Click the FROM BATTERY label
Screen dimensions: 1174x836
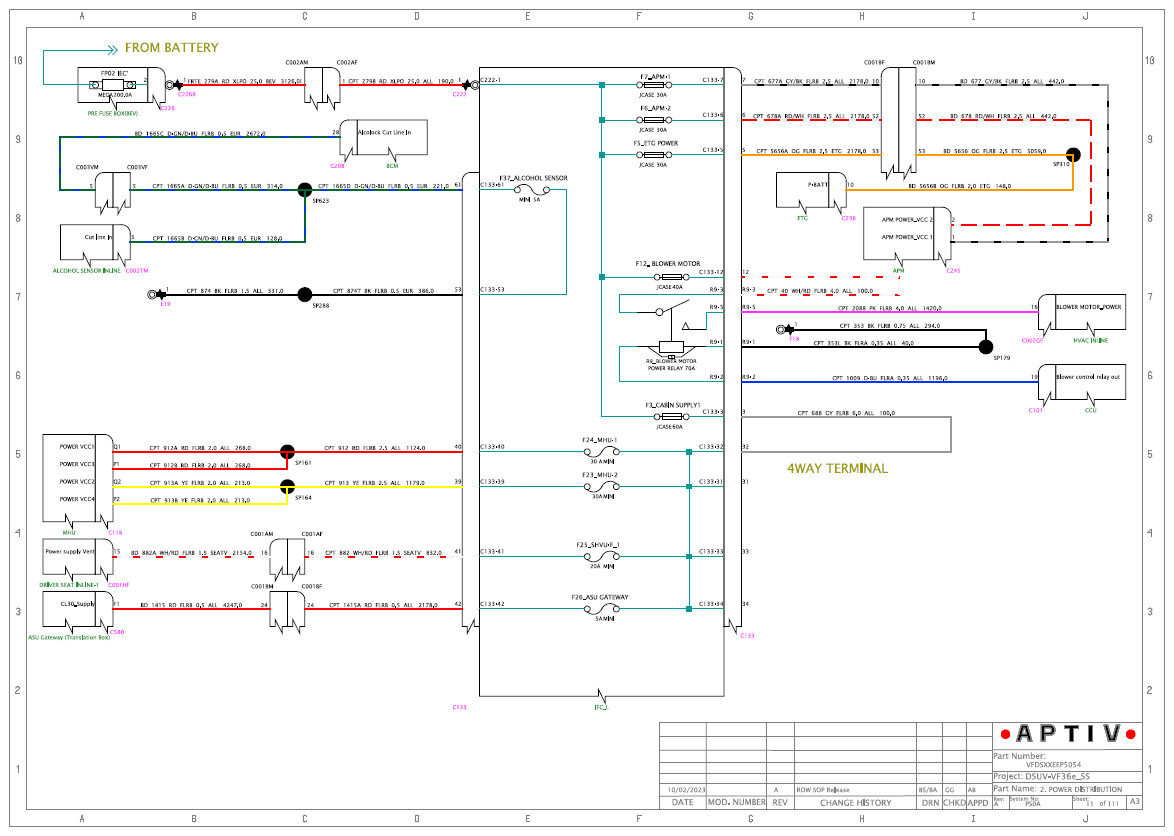click(171, 48)
